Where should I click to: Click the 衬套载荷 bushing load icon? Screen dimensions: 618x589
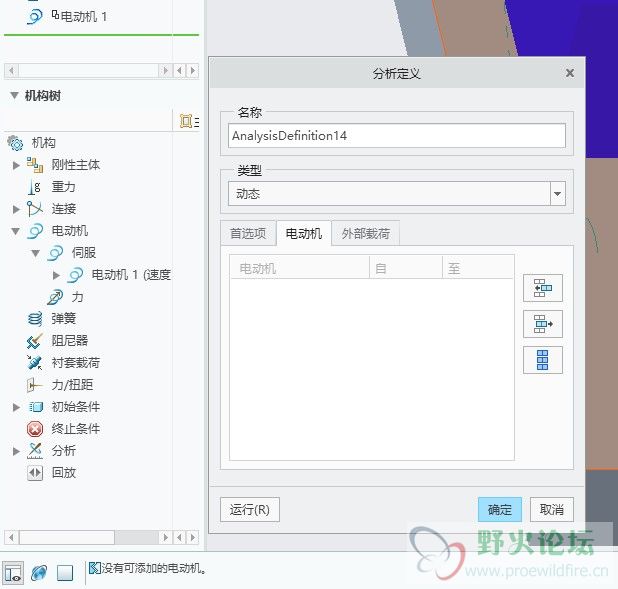[35, 363]
